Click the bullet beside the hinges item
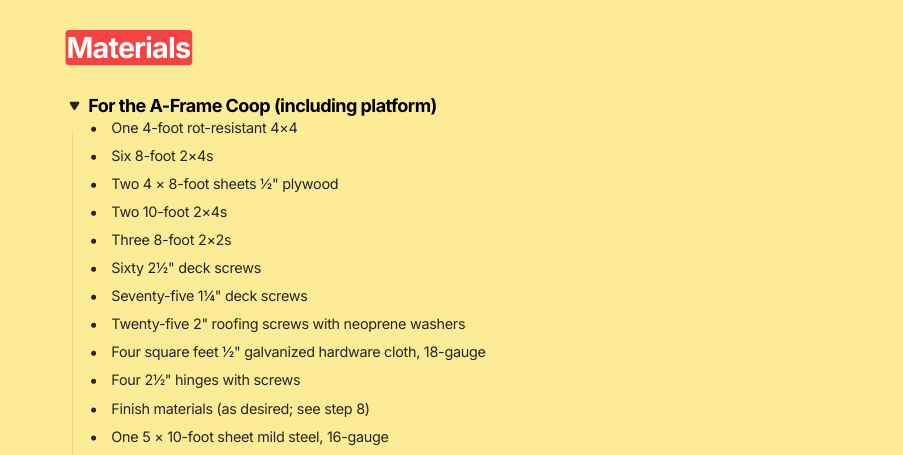903x455 pixels. (x=94, y=381)
